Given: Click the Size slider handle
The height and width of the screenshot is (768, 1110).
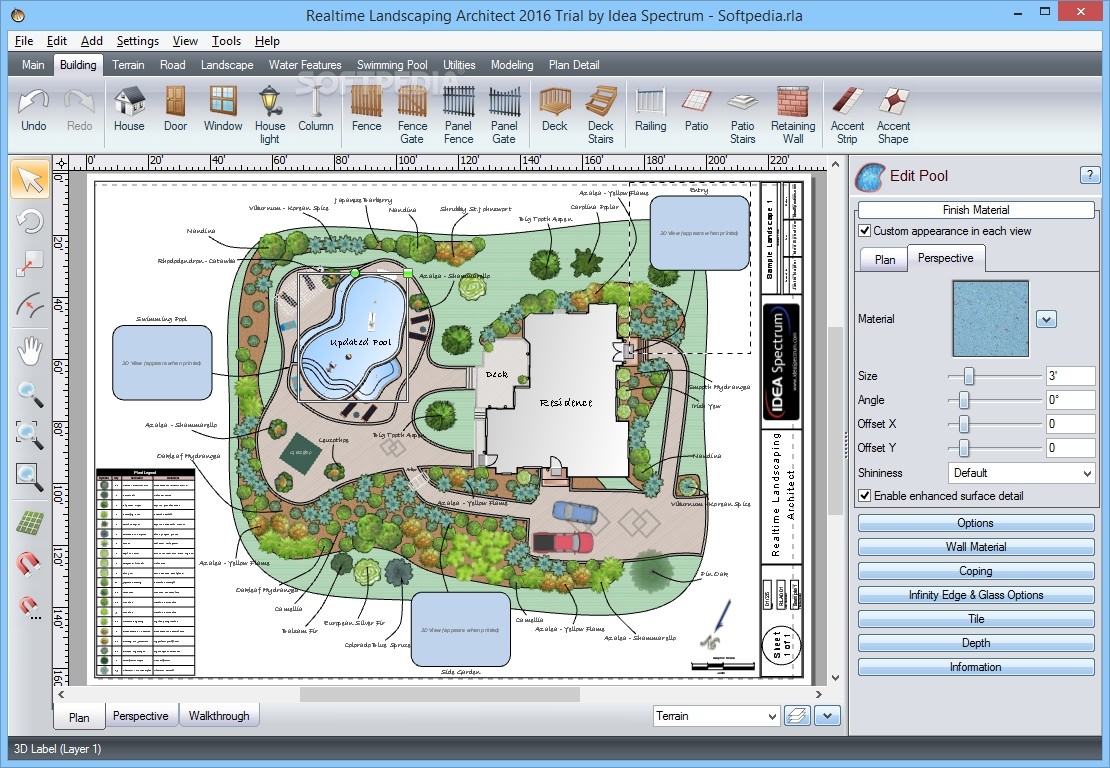Looking at the screenshot, I should point(968,376).
